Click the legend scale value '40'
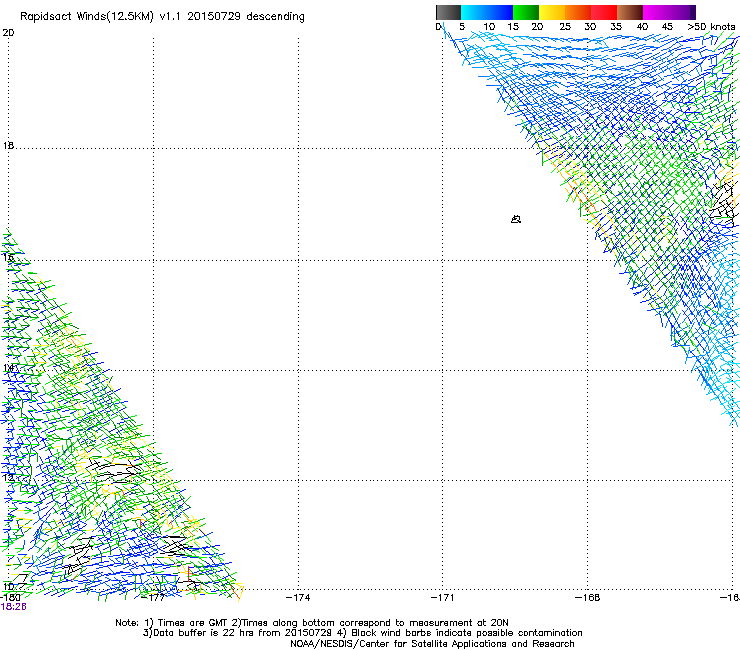The image size is (740, 650). tap(642, 26)
